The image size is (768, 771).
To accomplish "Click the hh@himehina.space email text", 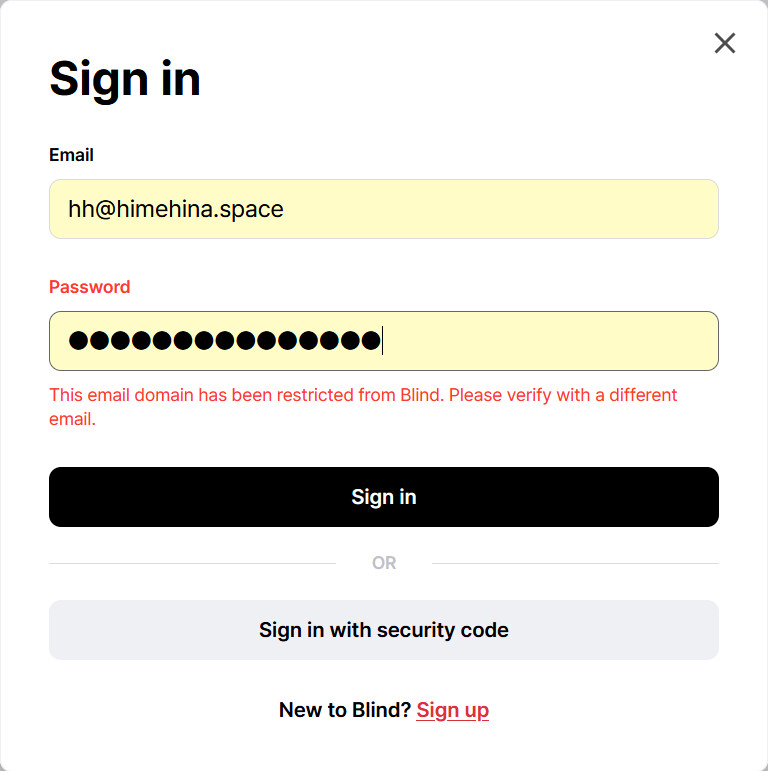I will [x=176, y=209].
